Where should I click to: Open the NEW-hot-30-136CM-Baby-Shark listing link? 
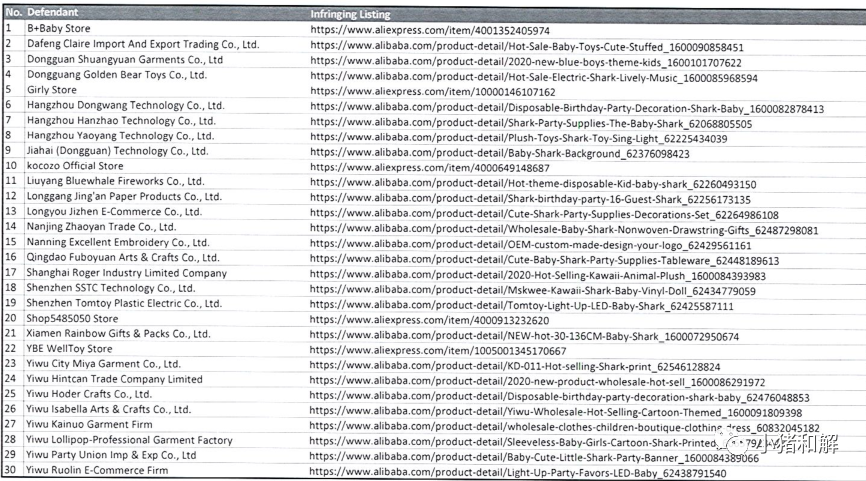coord(524,336)
